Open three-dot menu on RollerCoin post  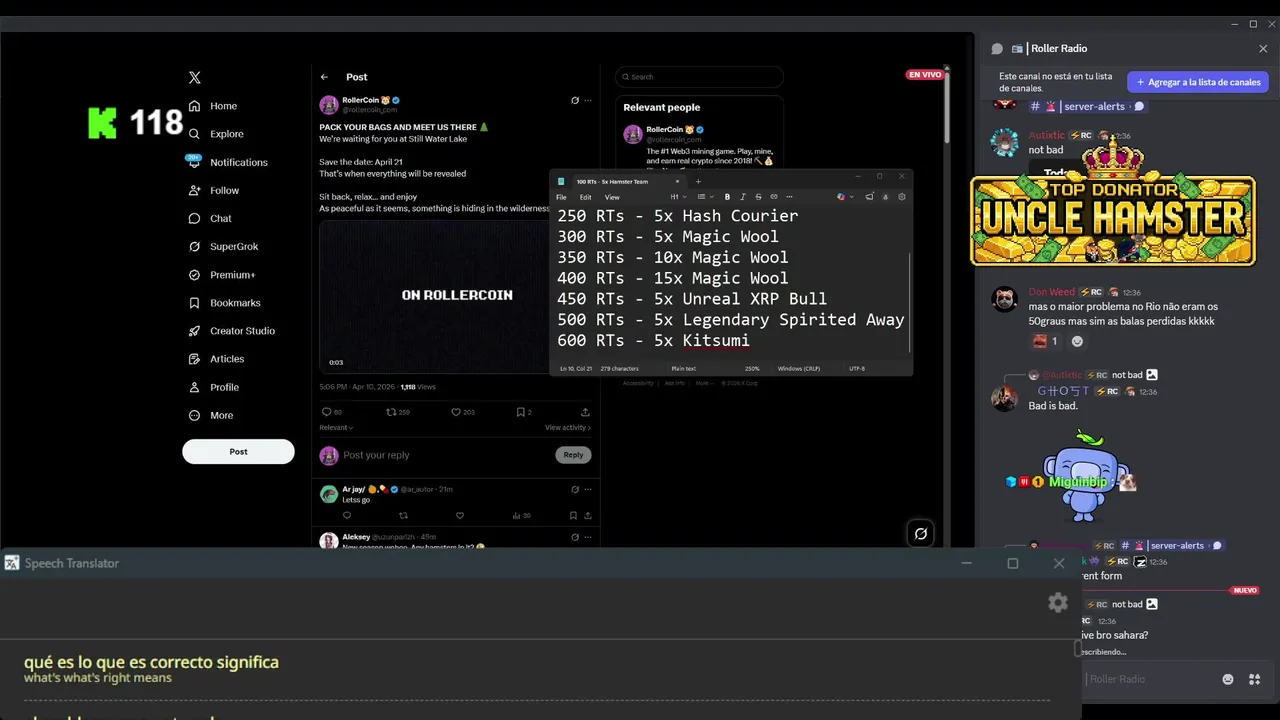588,100
